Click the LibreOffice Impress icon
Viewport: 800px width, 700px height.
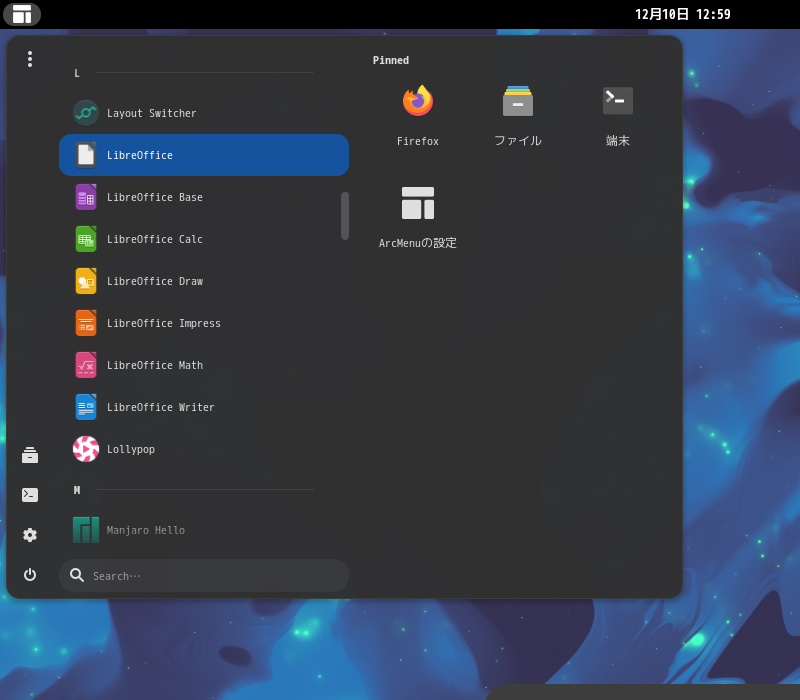(x=86, y=323)
